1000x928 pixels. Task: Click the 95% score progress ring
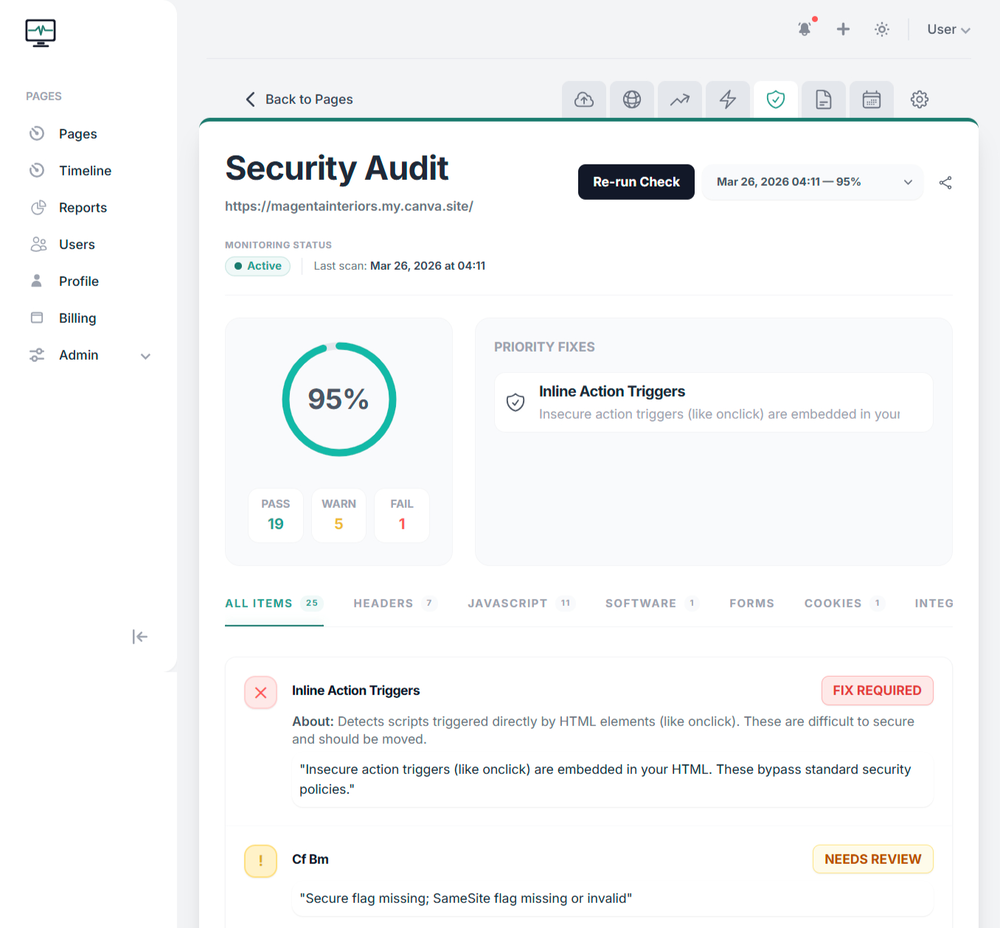(338, 398)
